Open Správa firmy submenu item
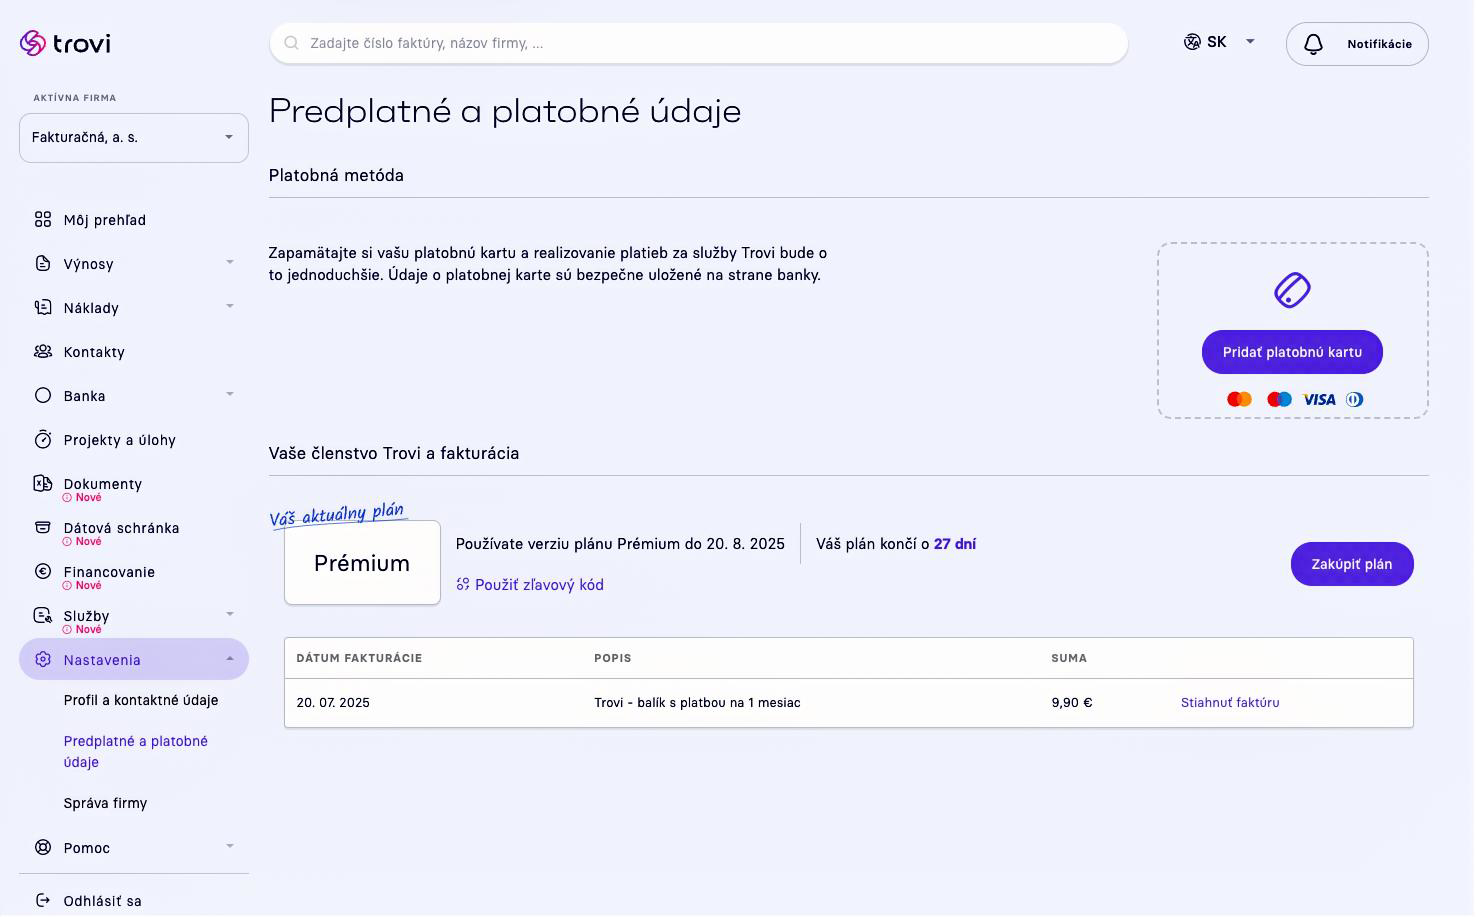 [x=105, y=804]
